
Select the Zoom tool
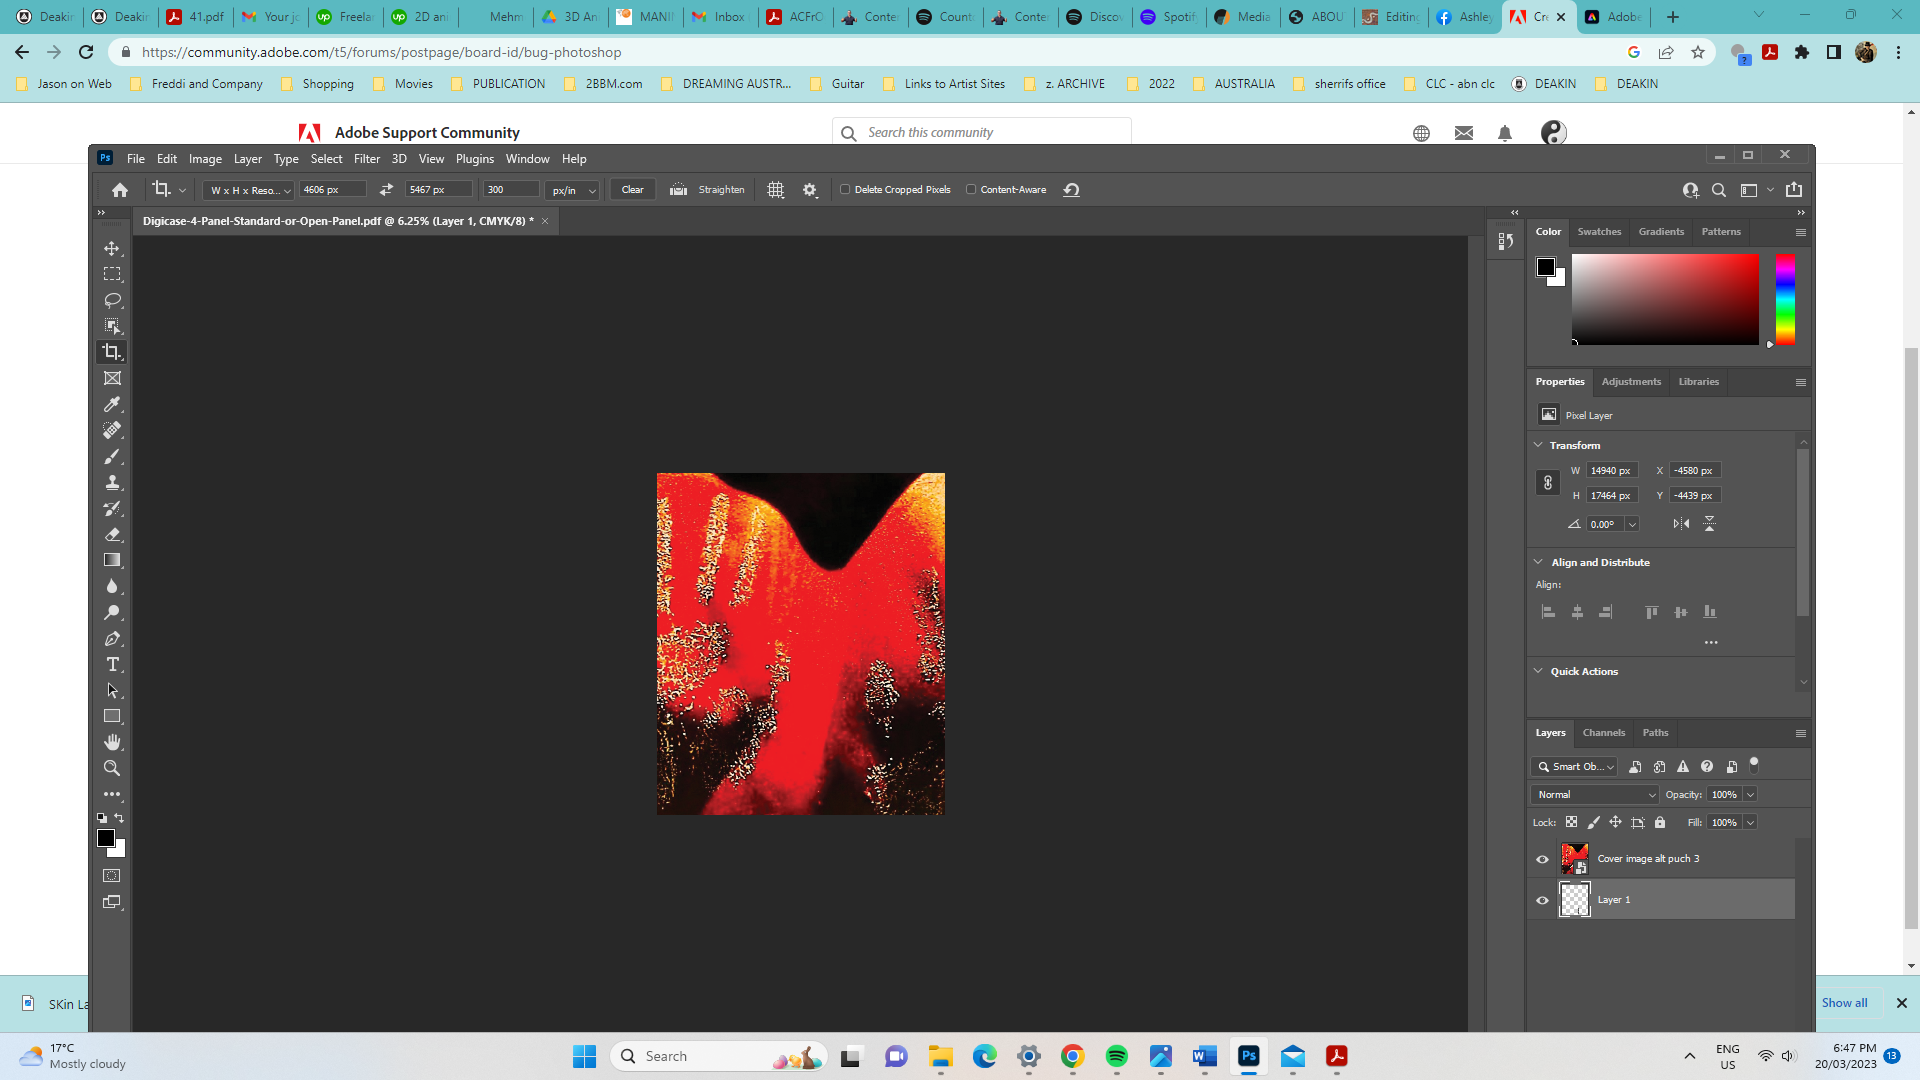pos(112,768)
